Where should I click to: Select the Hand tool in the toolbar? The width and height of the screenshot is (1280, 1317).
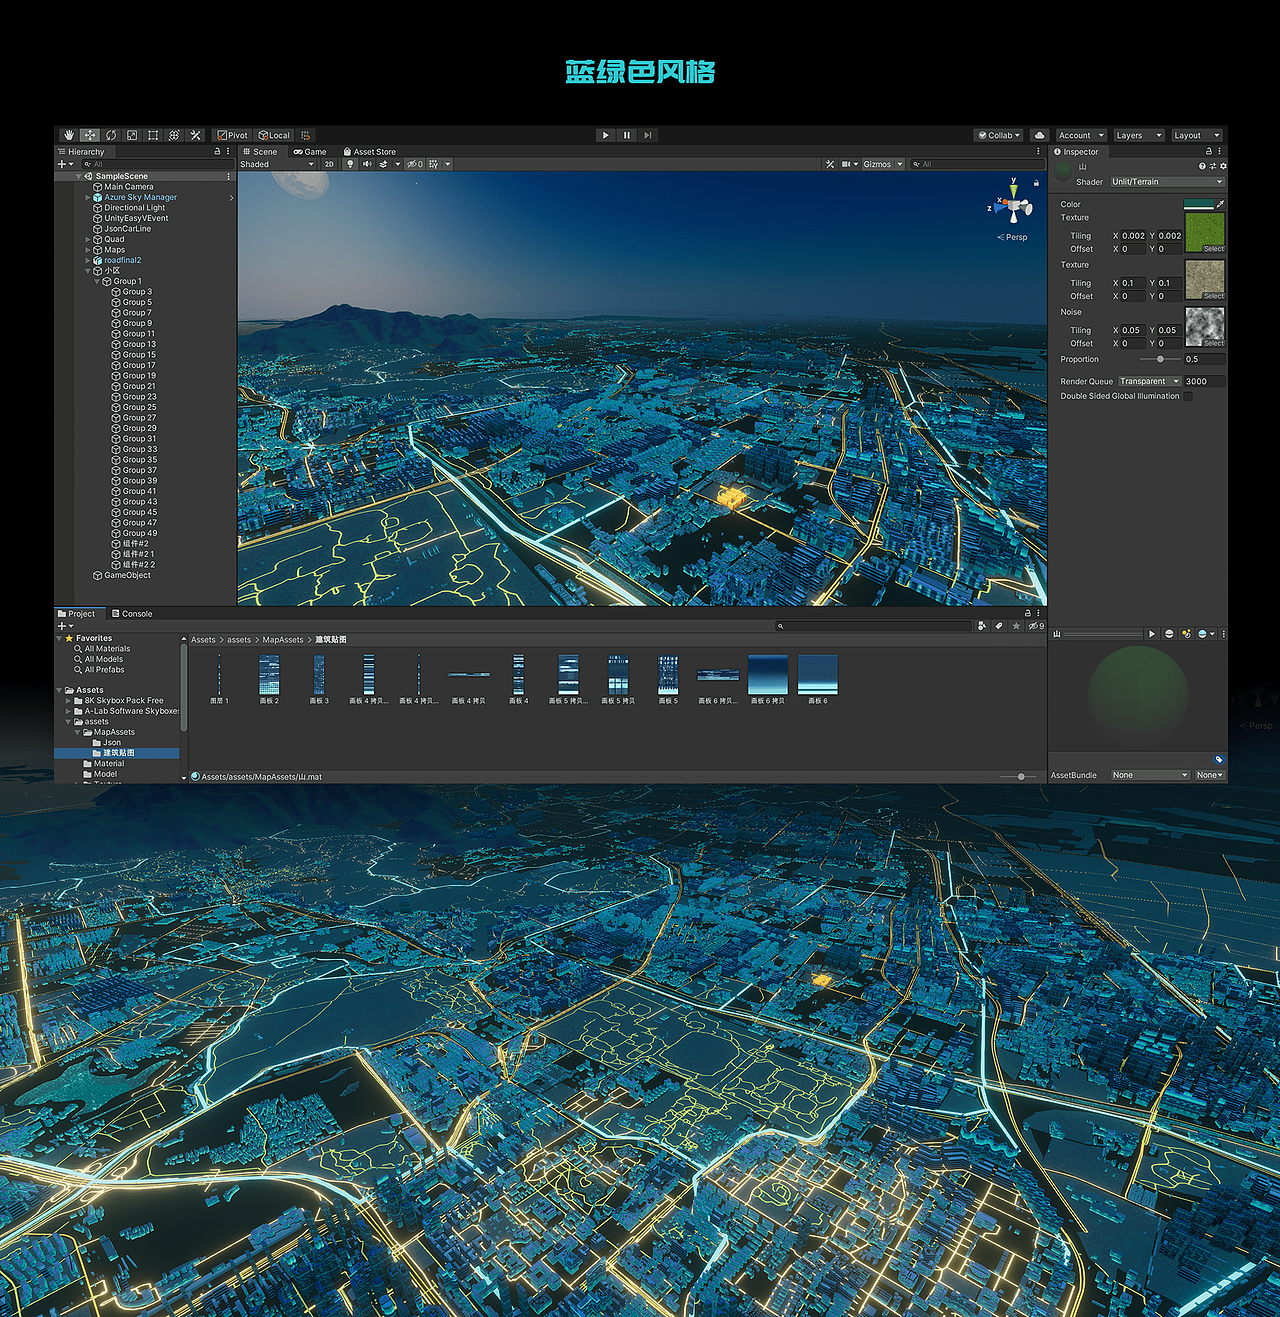click(68, 135)
